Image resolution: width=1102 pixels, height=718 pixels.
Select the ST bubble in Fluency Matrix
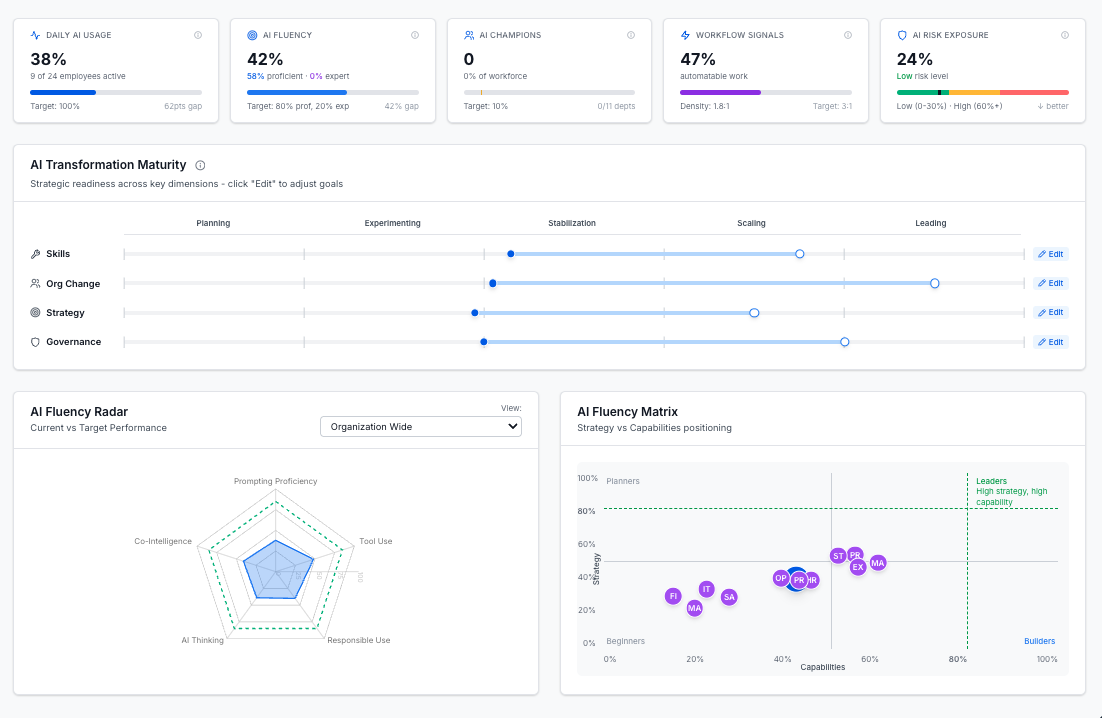[x=837, y=556]
